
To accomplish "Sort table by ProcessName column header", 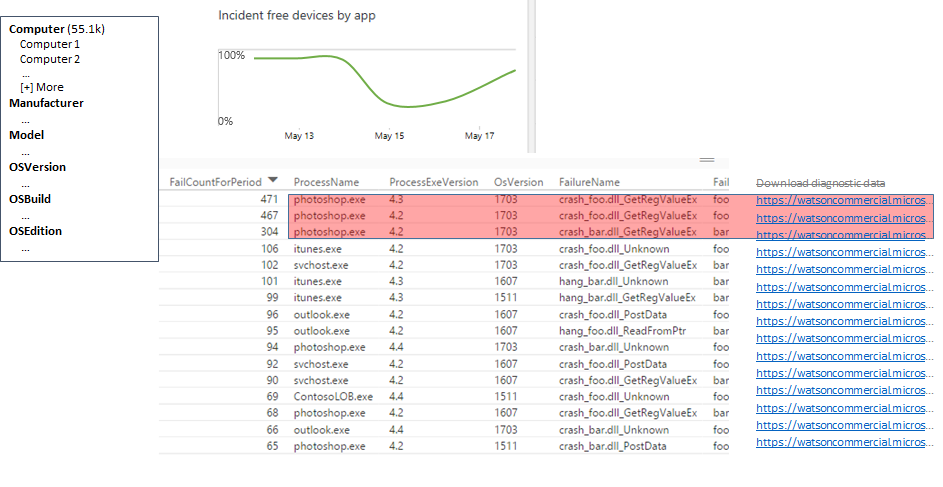I will pyautogui.click(x=326, y=182).
